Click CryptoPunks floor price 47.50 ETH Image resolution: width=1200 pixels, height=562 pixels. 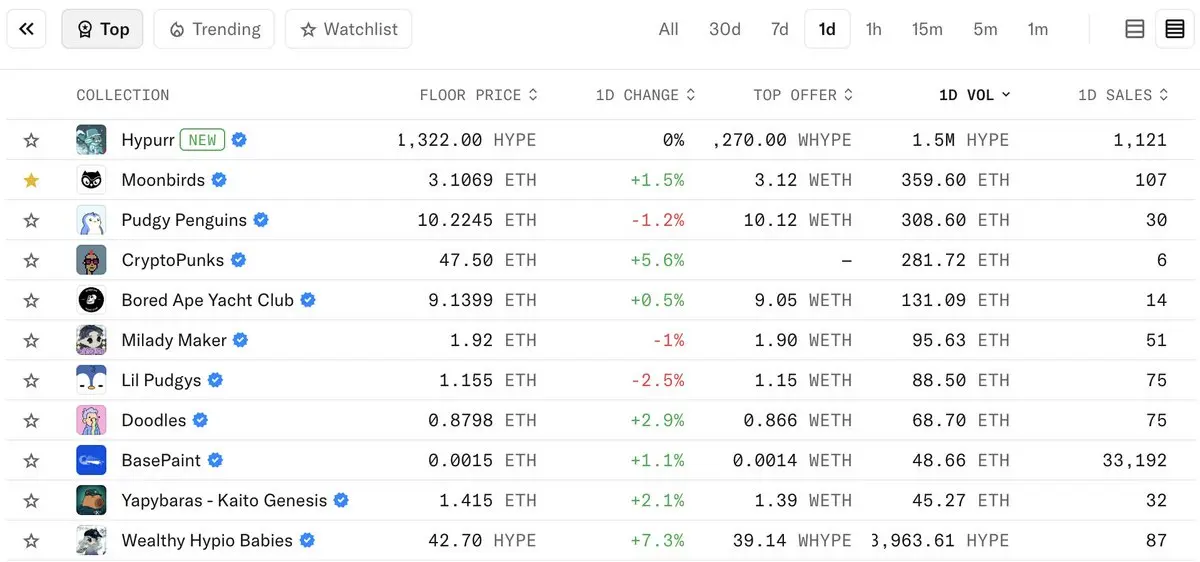(488, 260)
